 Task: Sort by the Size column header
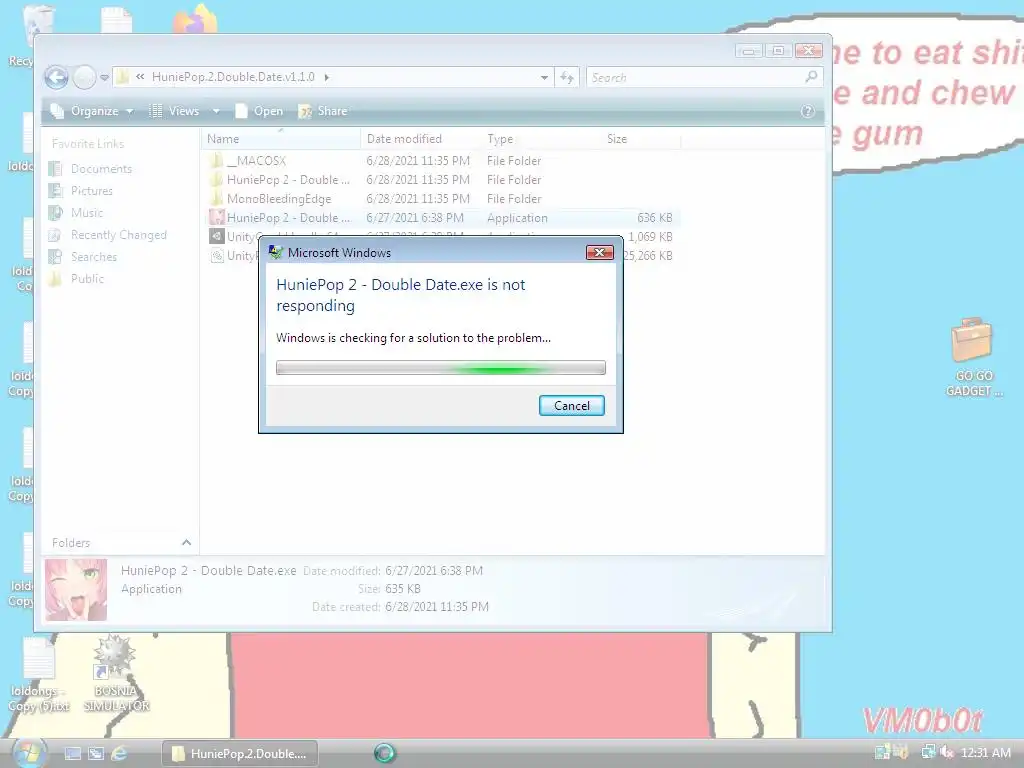click(641, 138)
